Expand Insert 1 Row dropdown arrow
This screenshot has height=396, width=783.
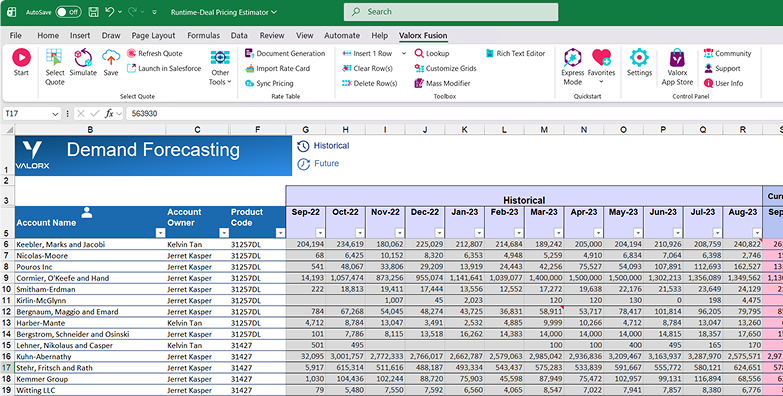[403, 53]
